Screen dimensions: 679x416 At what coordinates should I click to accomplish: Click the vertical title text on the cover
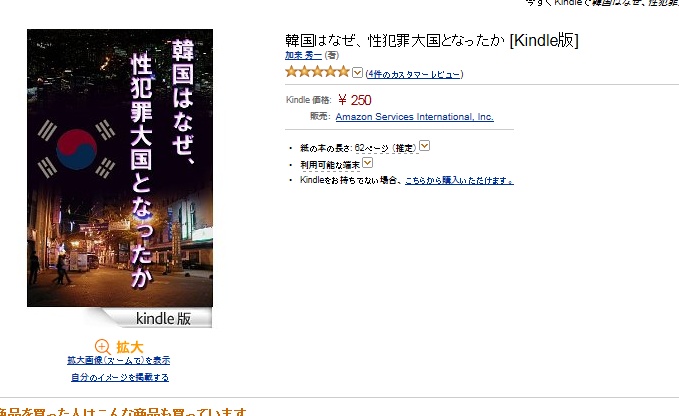point(162,162)
